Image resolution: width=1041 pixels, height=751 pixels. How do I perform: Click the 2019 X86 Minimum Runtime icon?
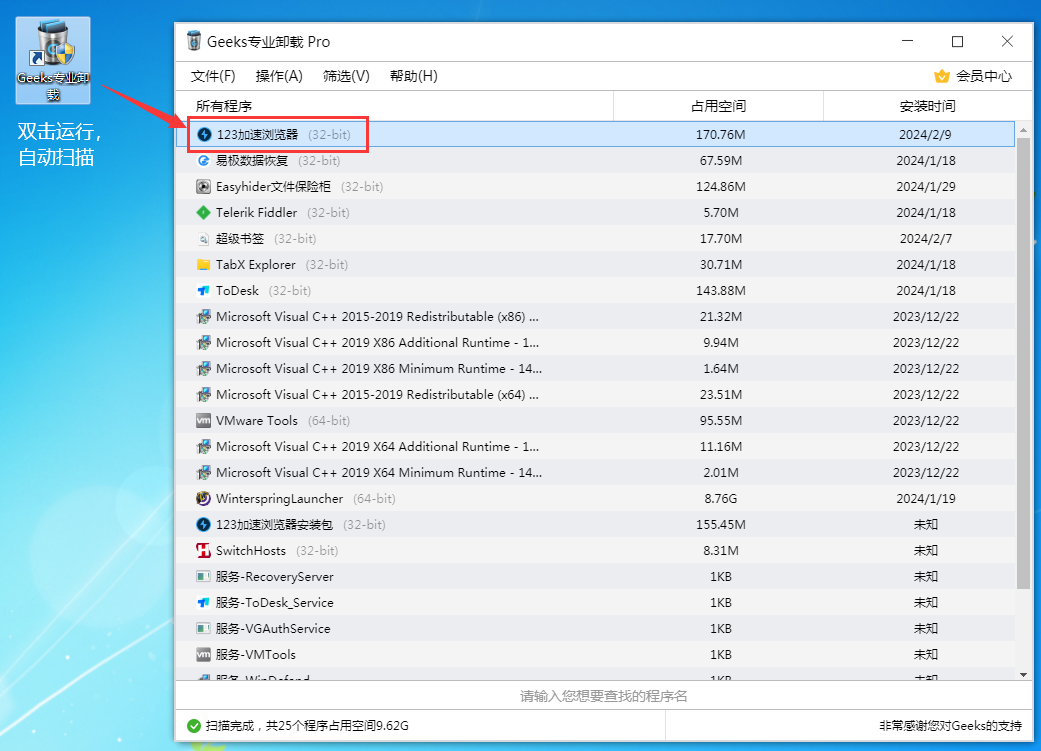coord(204,369)
